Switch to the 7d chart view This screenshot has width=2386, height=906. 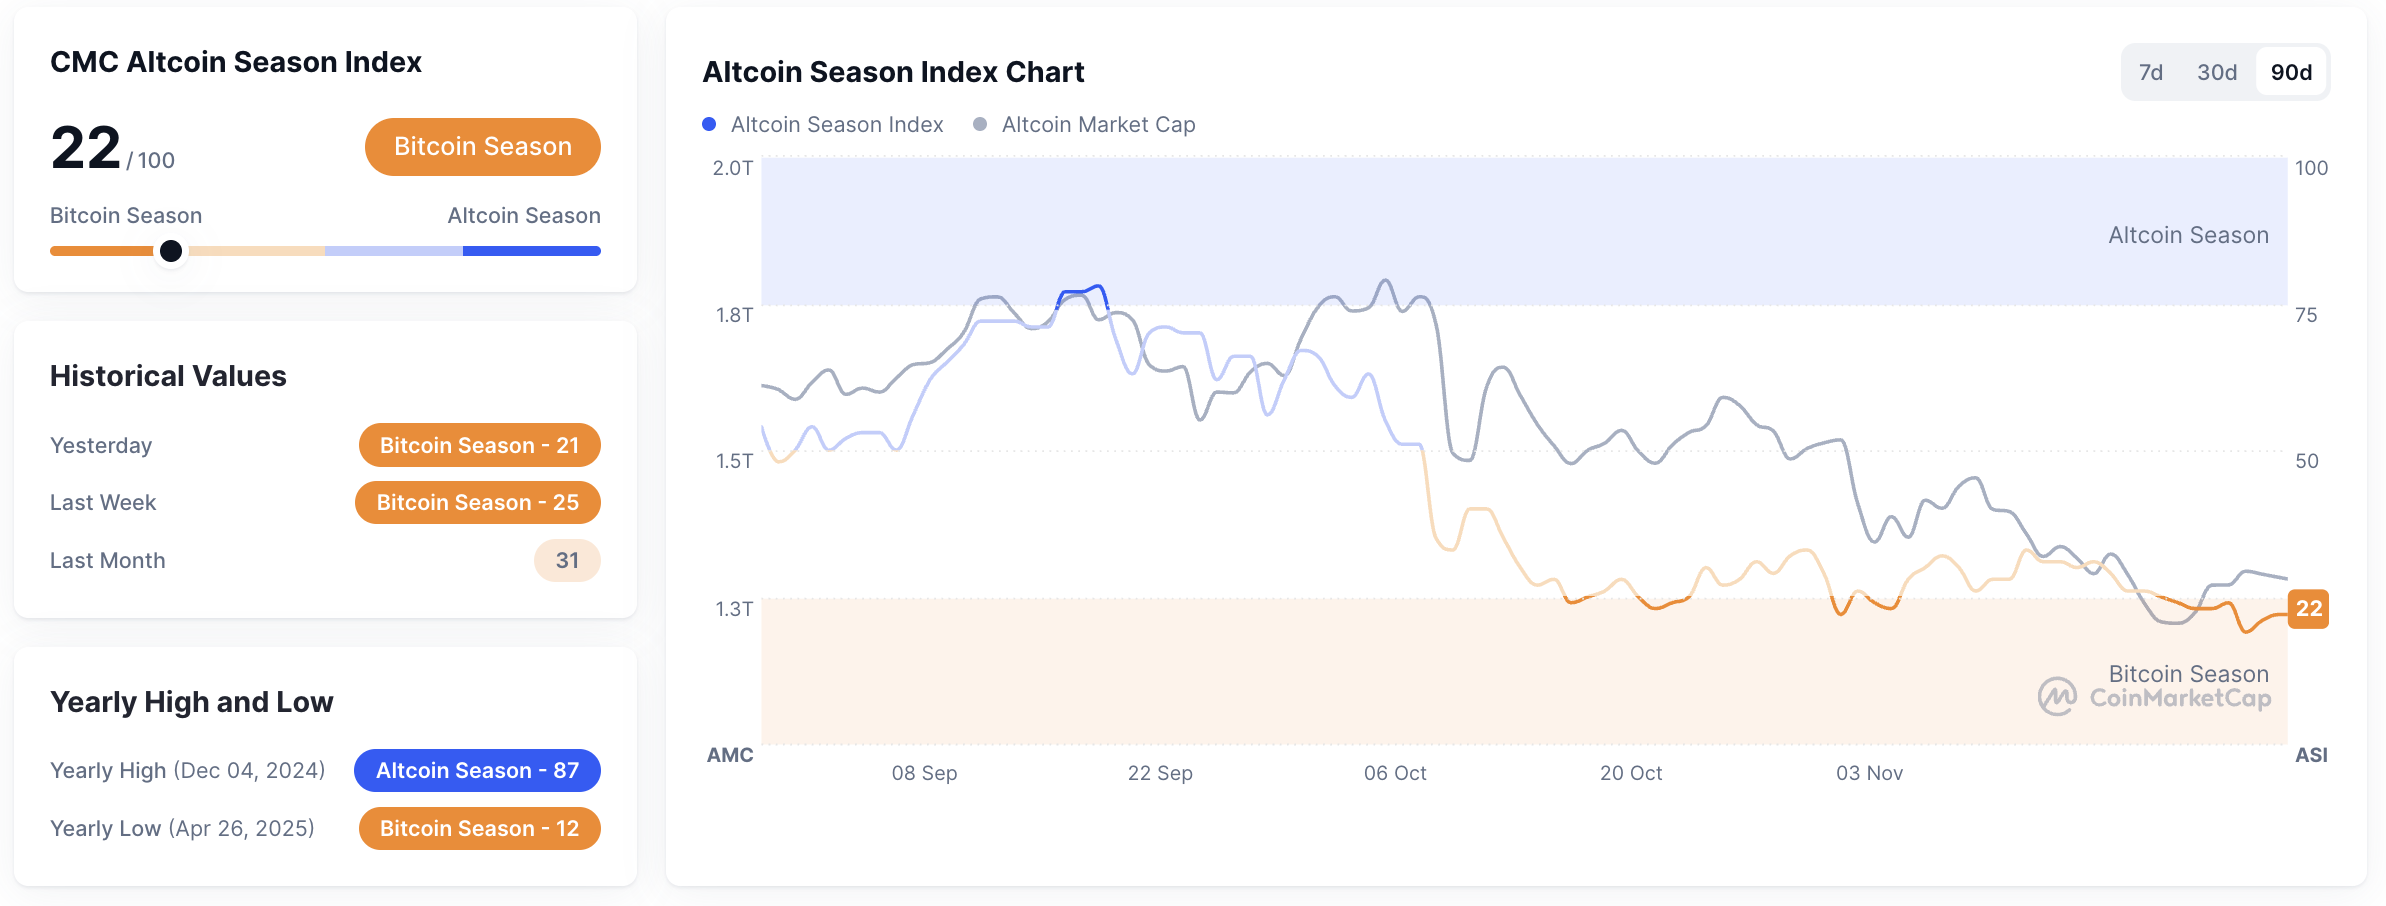[x=2151, y=72]
